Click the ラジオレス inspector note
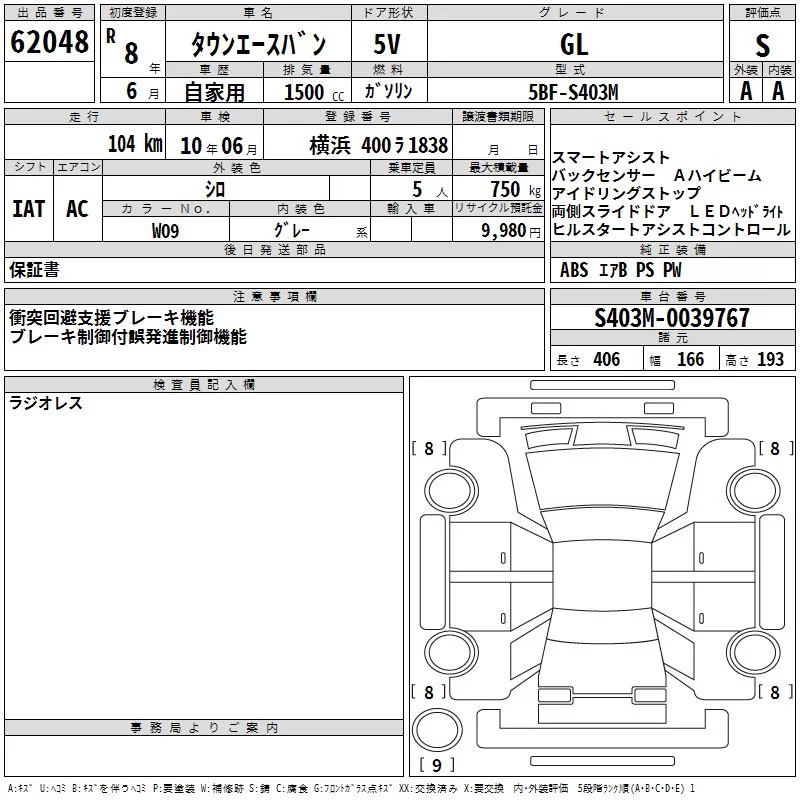 pyautogui.click(x=46, y=403)
